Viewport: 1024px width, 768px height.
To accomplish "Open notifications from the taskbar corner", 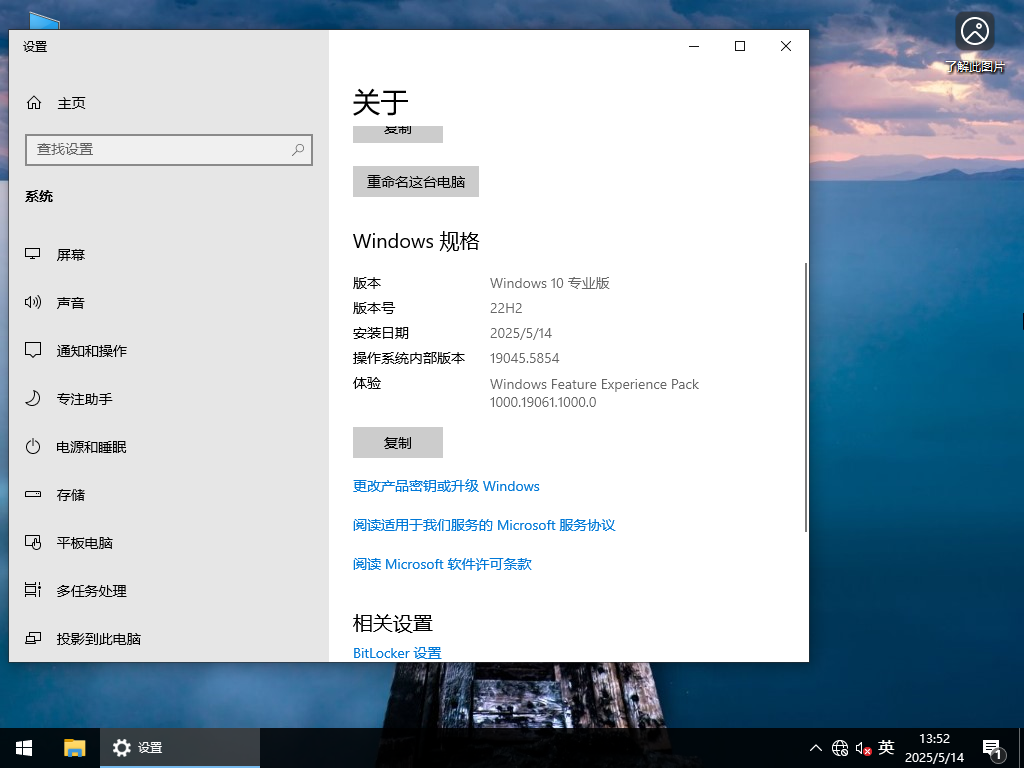I will point(994,747).
